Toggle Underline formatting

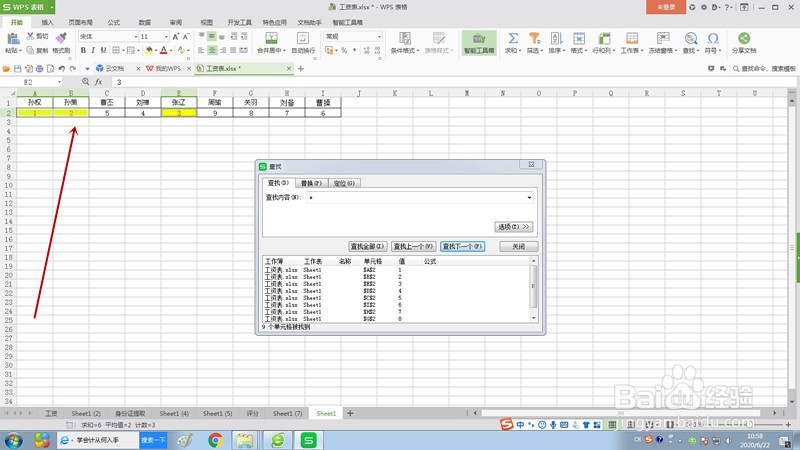coord(104,50)
